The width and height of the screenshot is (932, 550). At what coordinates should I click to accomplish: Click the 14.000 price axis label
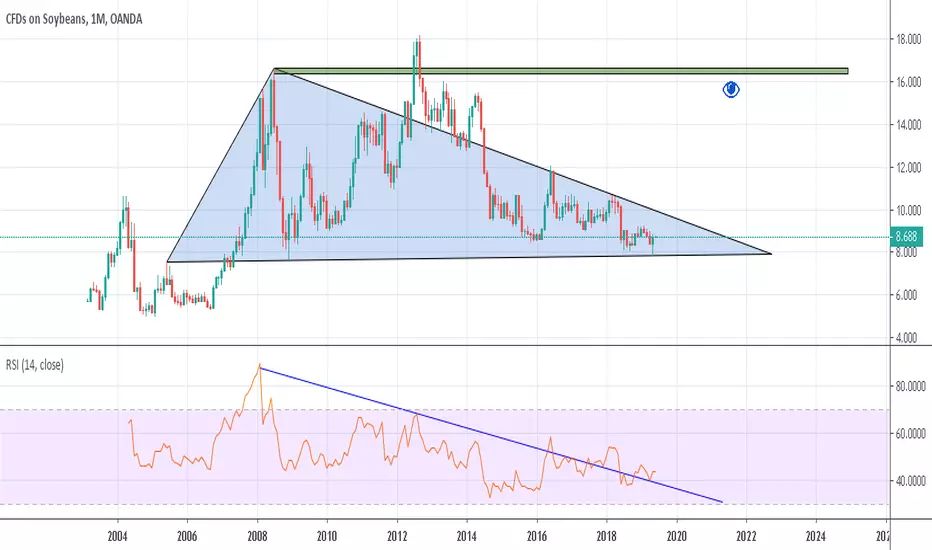coord(909,125)
